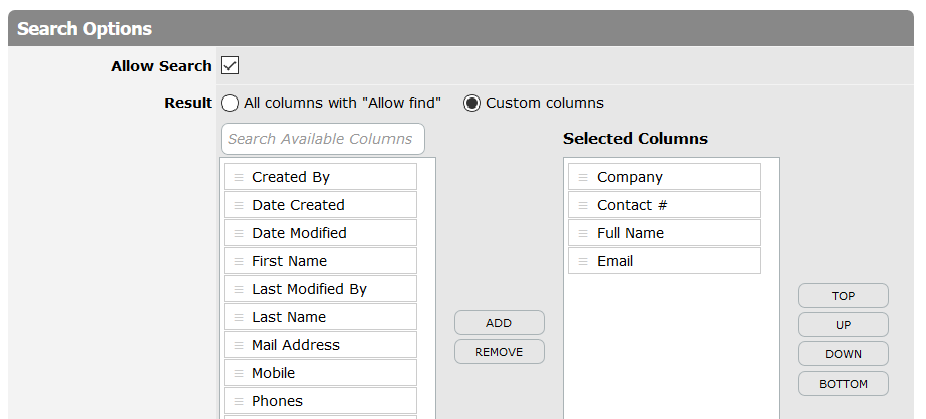The width and height of the screenshot is (926, 419).
Task: Select Phones in available columns
Action: pos(320,401)
